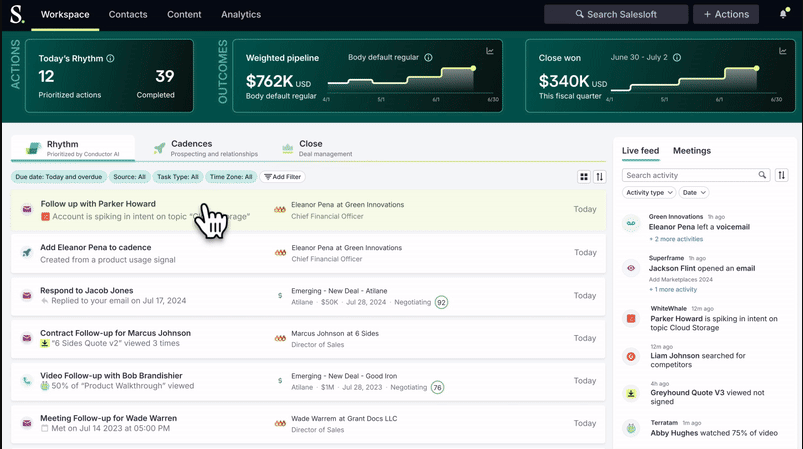Open the Date filter dropdown
Screen dimensions: 803x449
[695, 192]
